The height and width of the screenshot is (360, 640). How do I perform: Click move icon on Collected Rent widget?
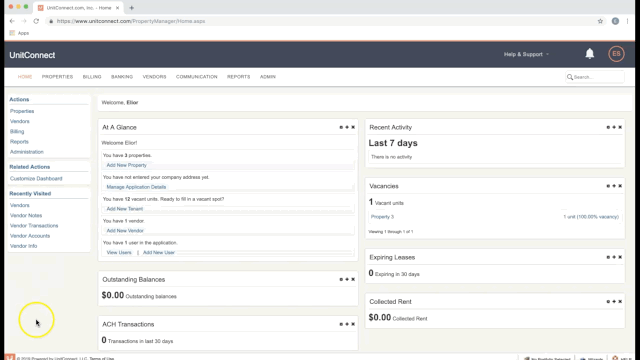click(x=614, y=302)
